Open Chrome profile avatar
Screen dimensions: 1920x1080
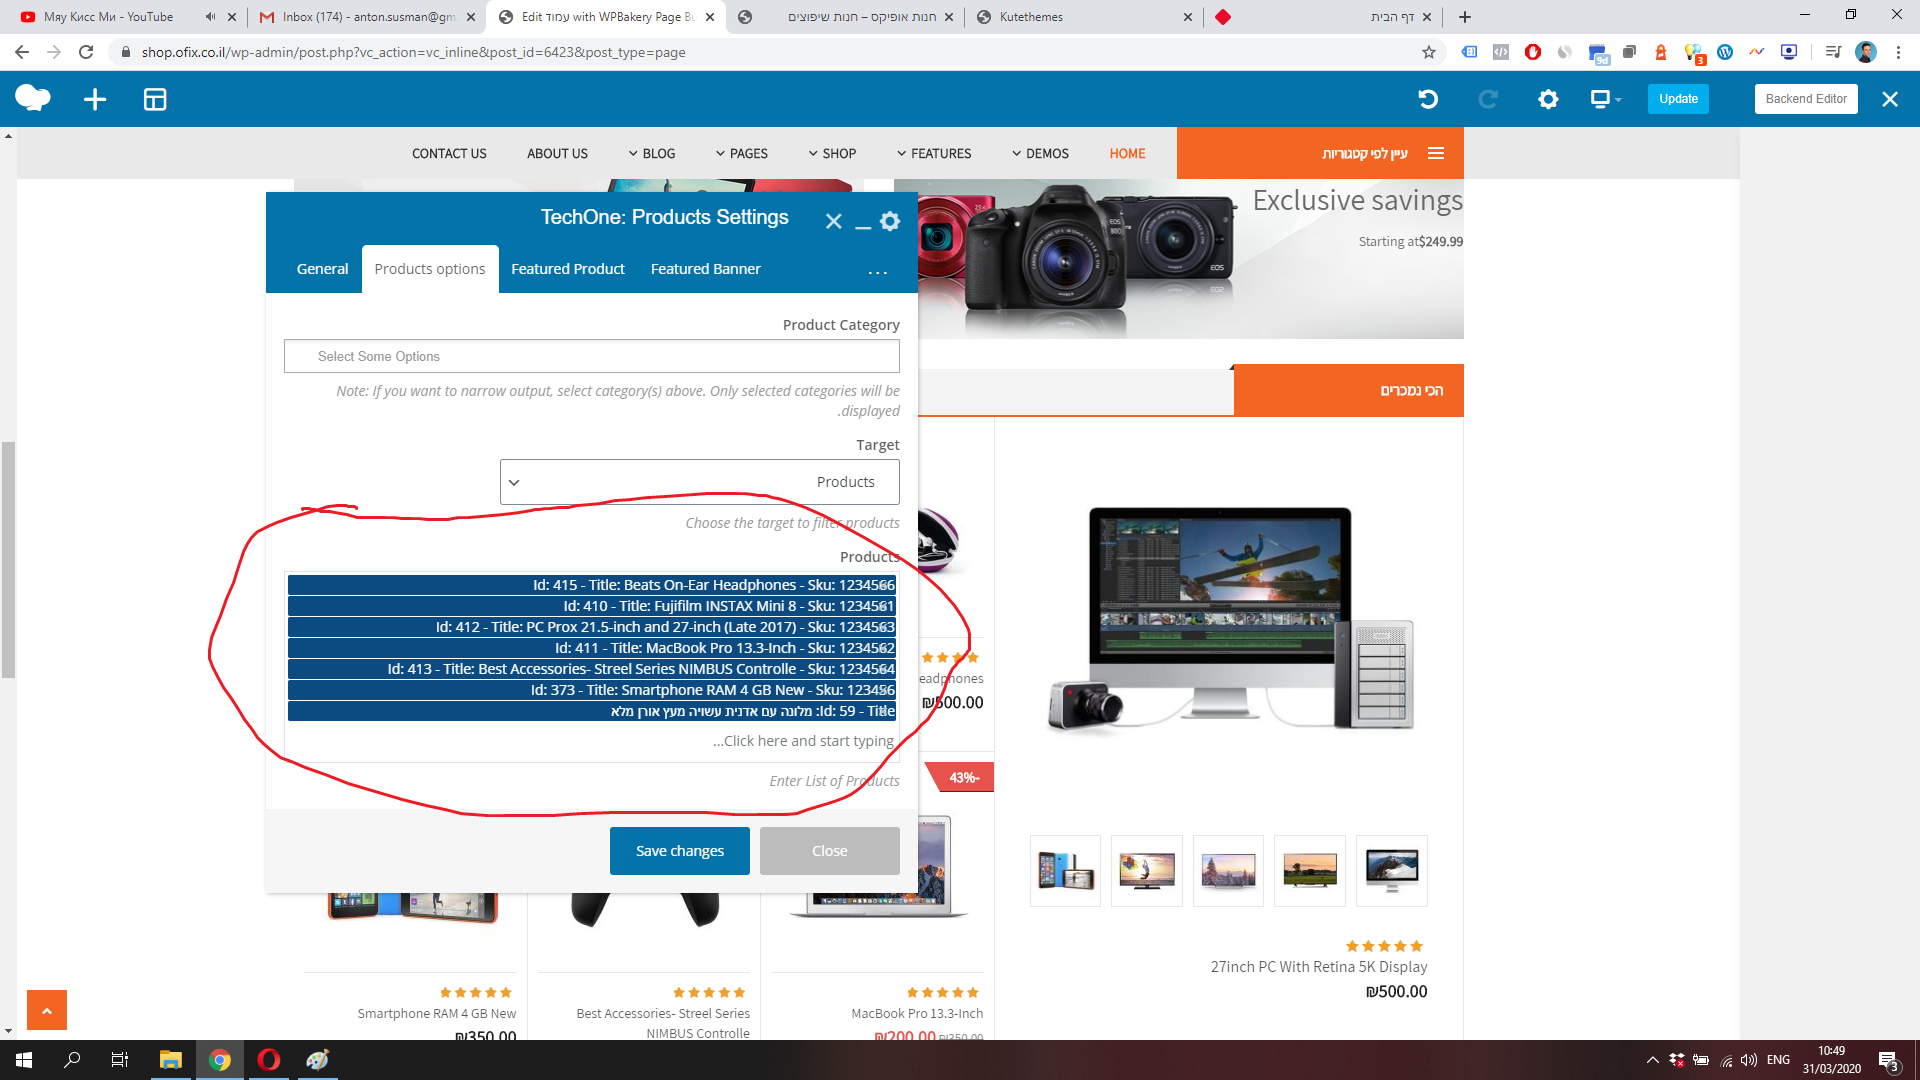click(1866, 52)
